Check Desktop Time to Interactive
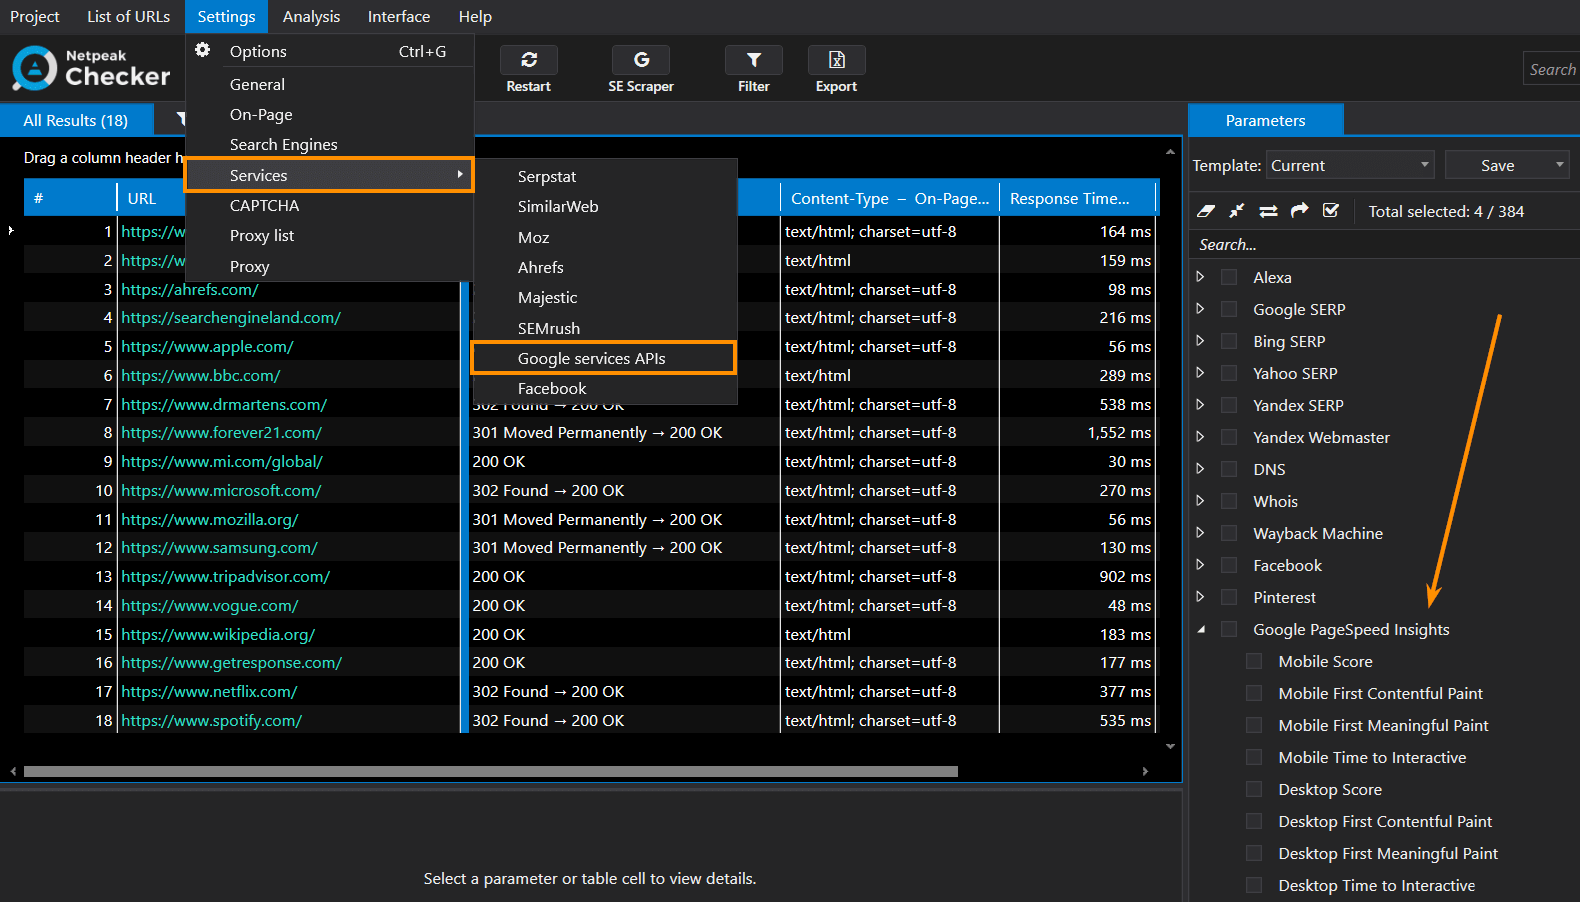This screenshot has height=902, width=1580. click(1254, 885)
